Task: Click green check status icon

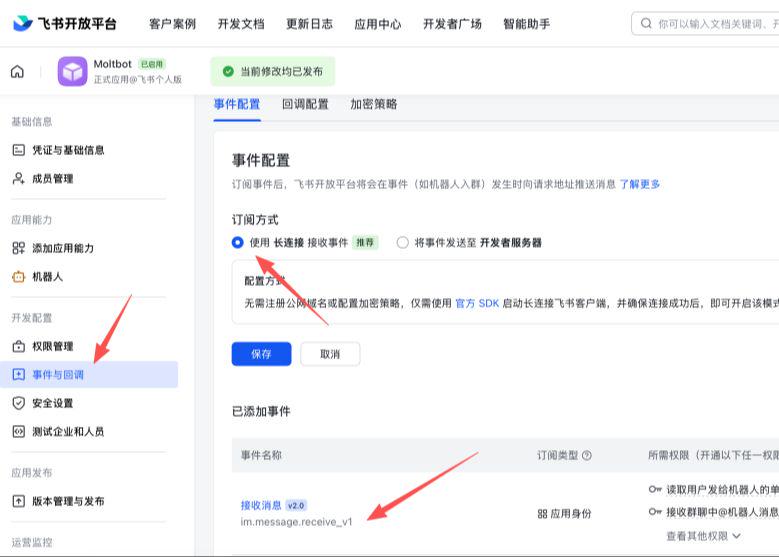Action: pyautogui.click(x=228, y=72)
